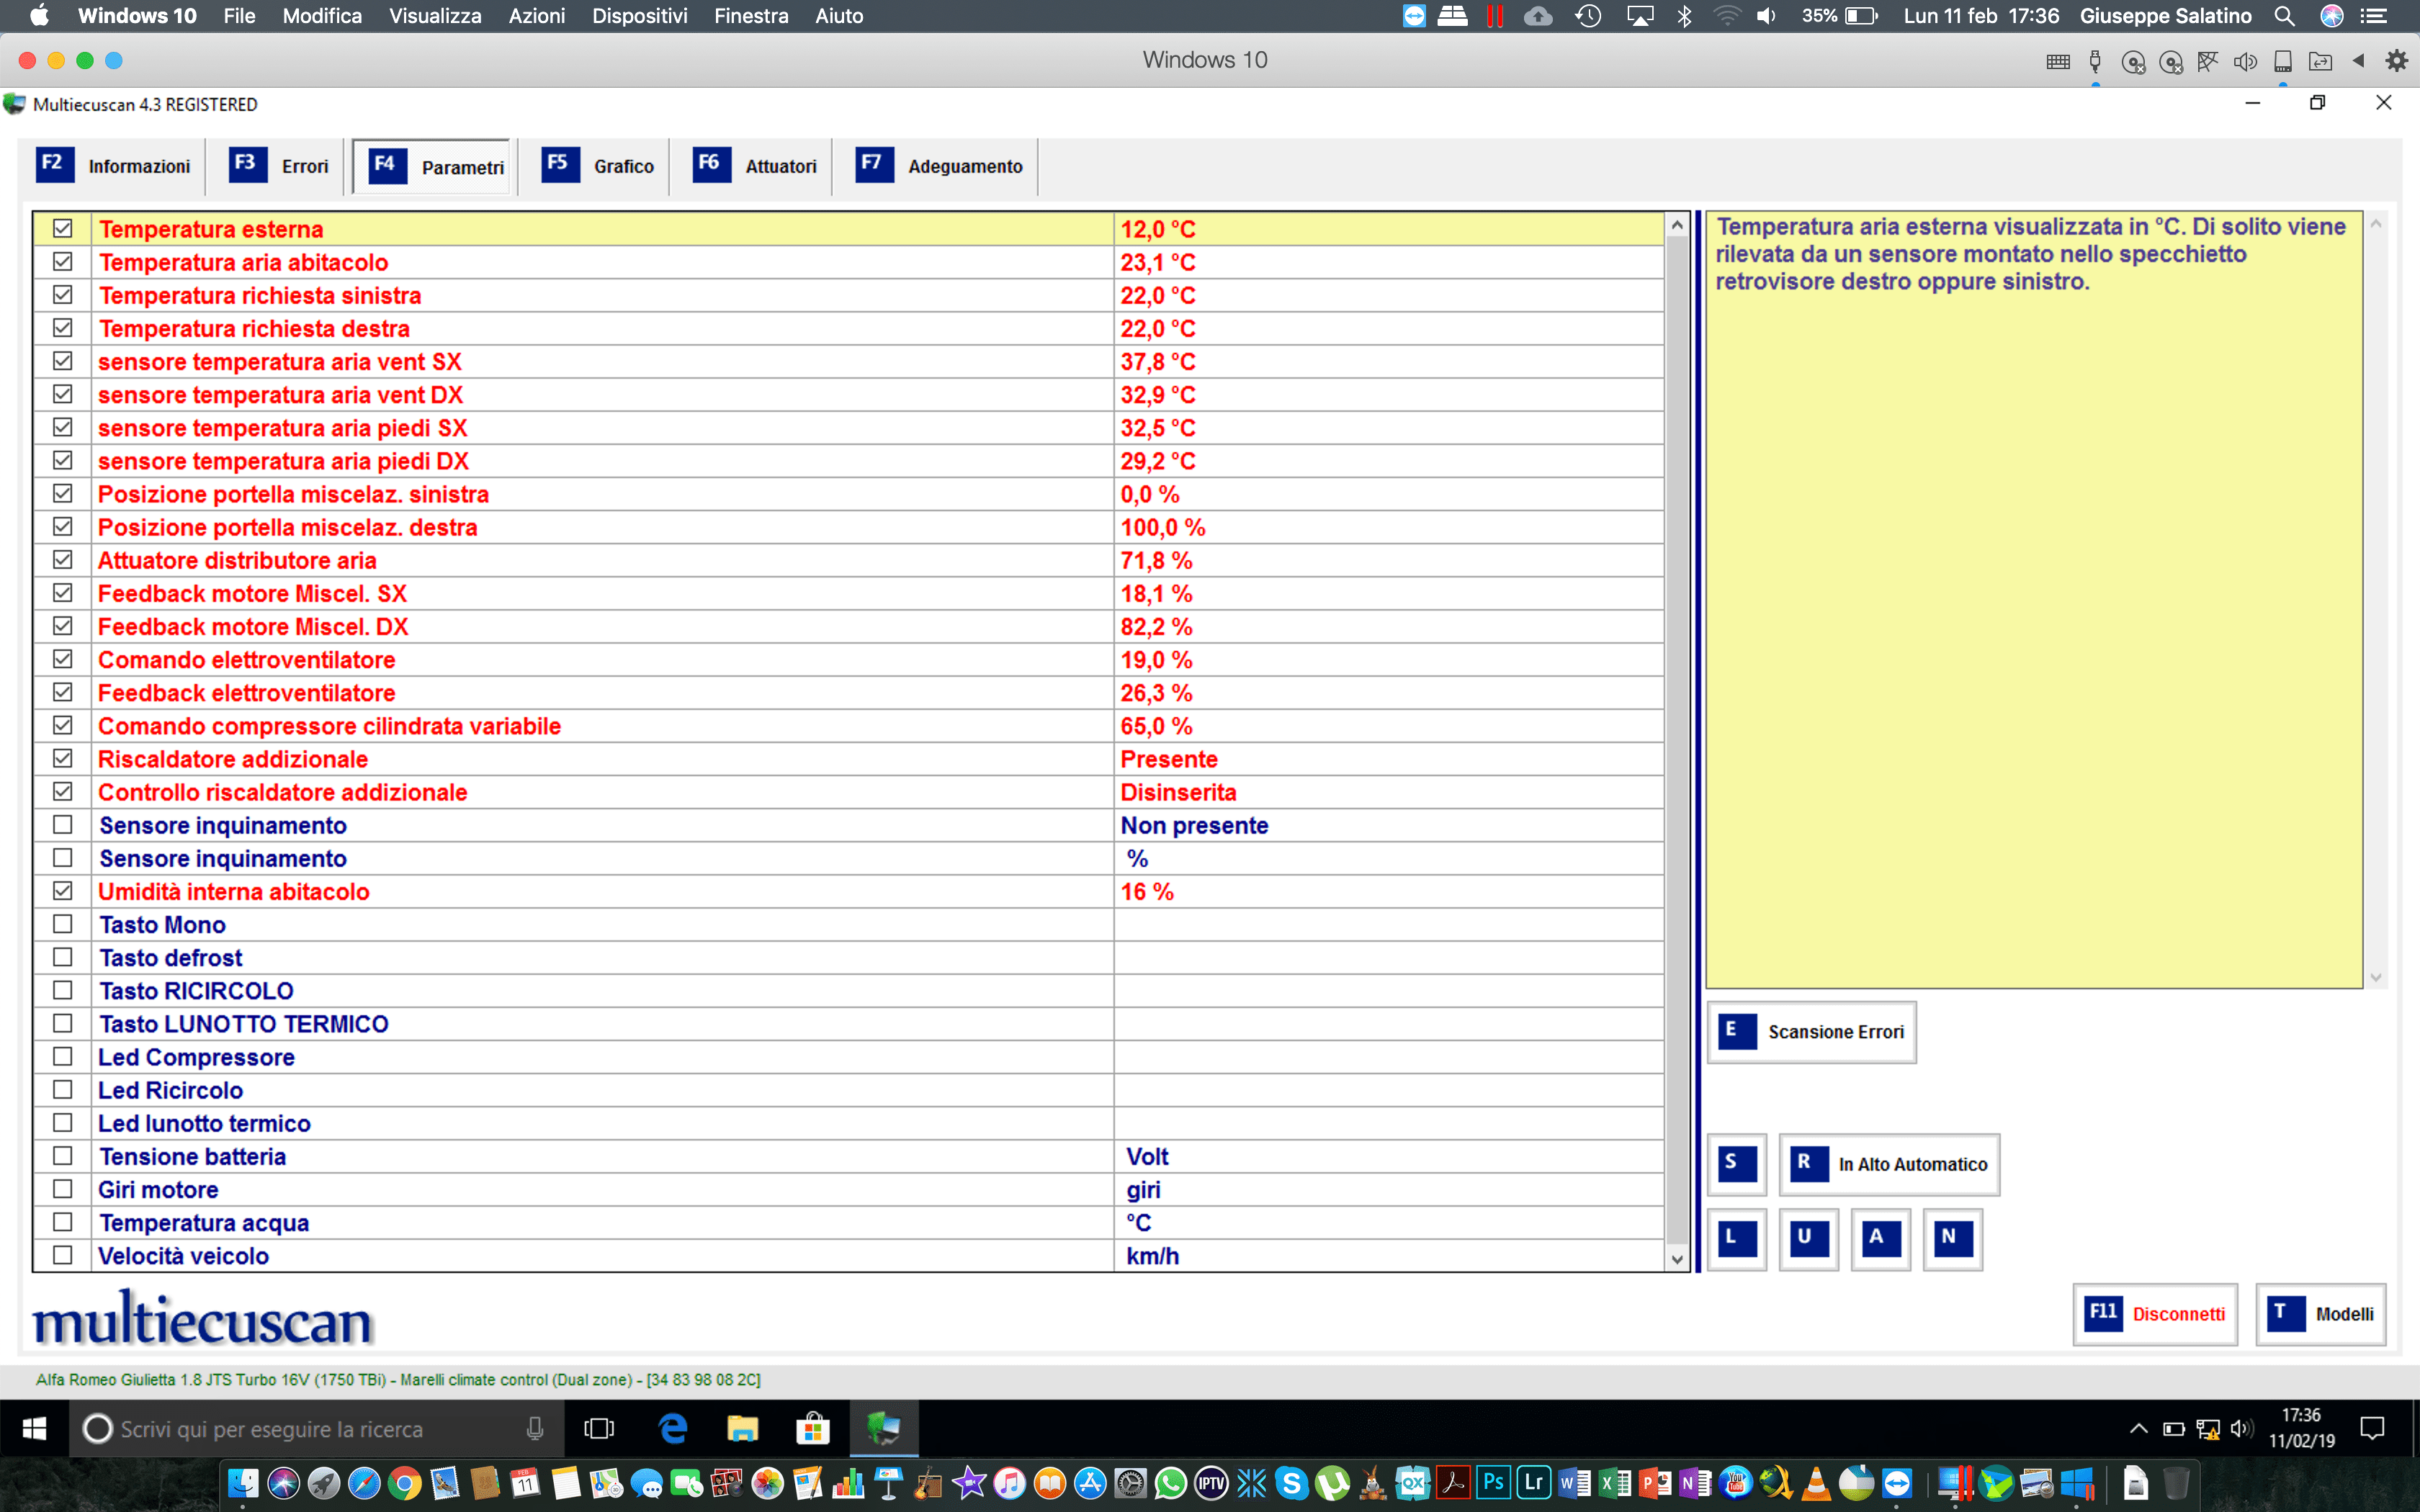Screen dimensions: 2420x1512
Task: Click the Windows search input field
Action: (x=300, y=1429)
